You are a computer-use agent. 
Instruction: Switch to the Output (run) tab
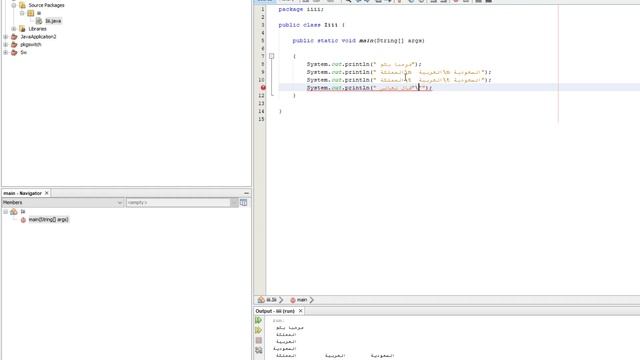275,311
